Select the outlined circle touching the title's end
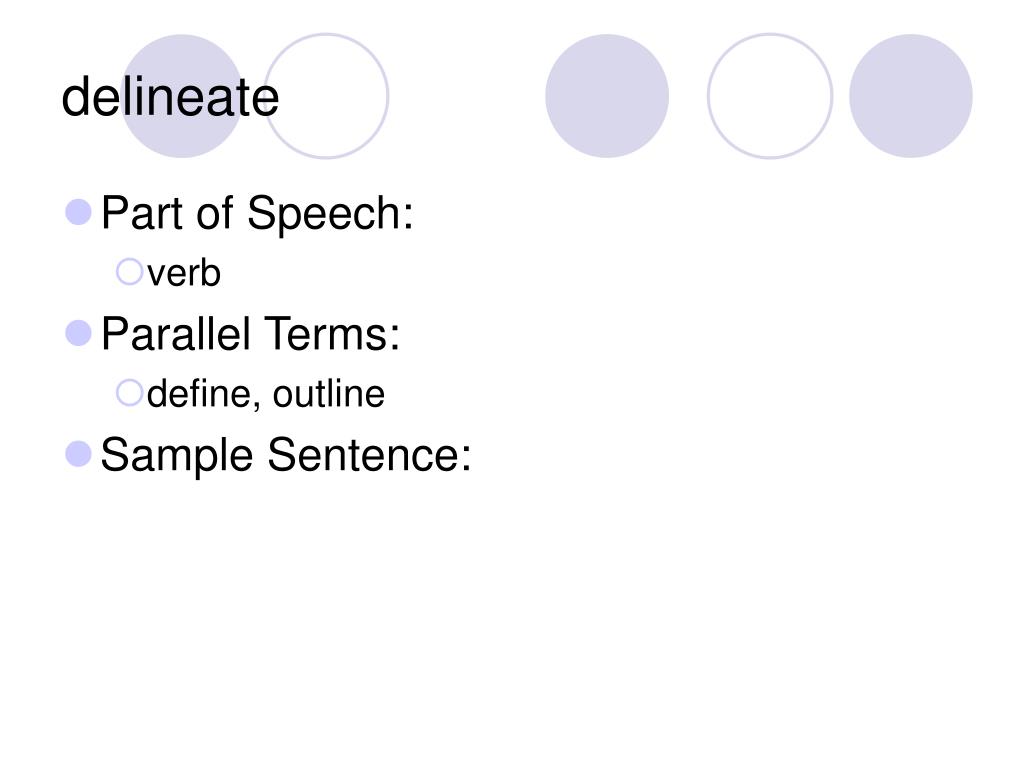 point(327,96)
